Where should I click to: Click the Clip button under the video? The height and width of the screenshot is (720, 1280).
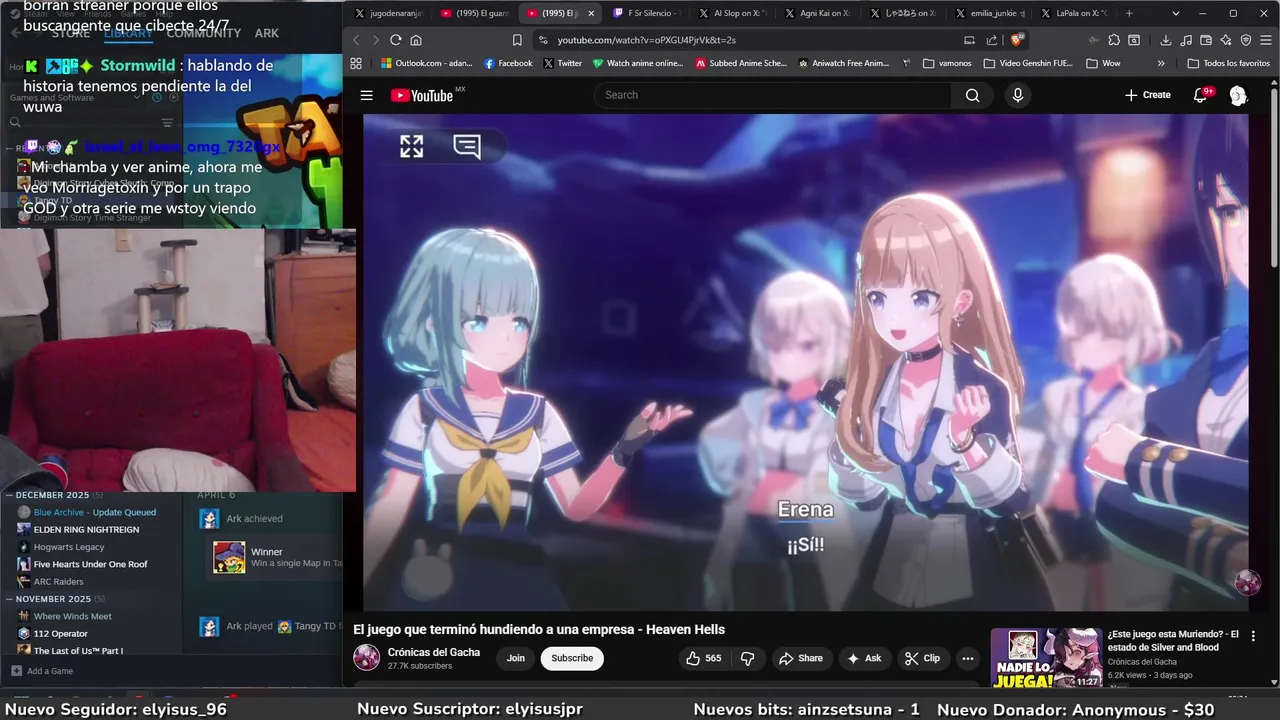coord(922,658)
